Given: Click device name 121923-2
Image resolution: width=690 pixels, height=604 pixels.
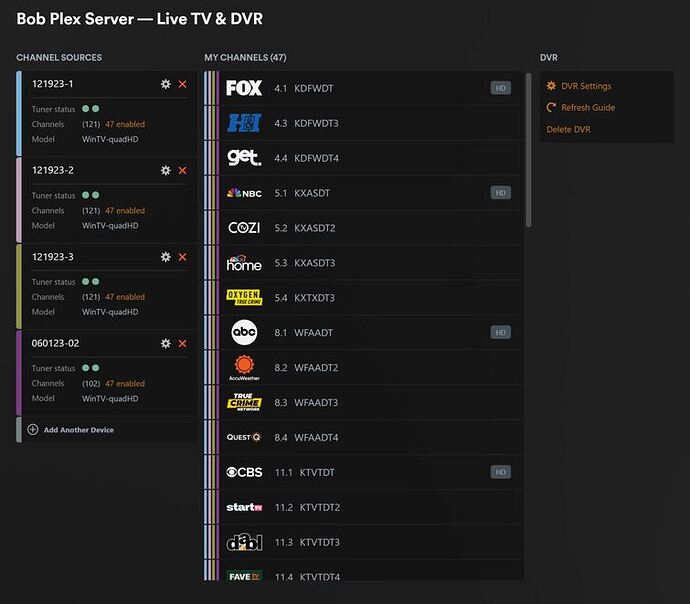Looking at the screenshot, I should click(x=52, y=170).
